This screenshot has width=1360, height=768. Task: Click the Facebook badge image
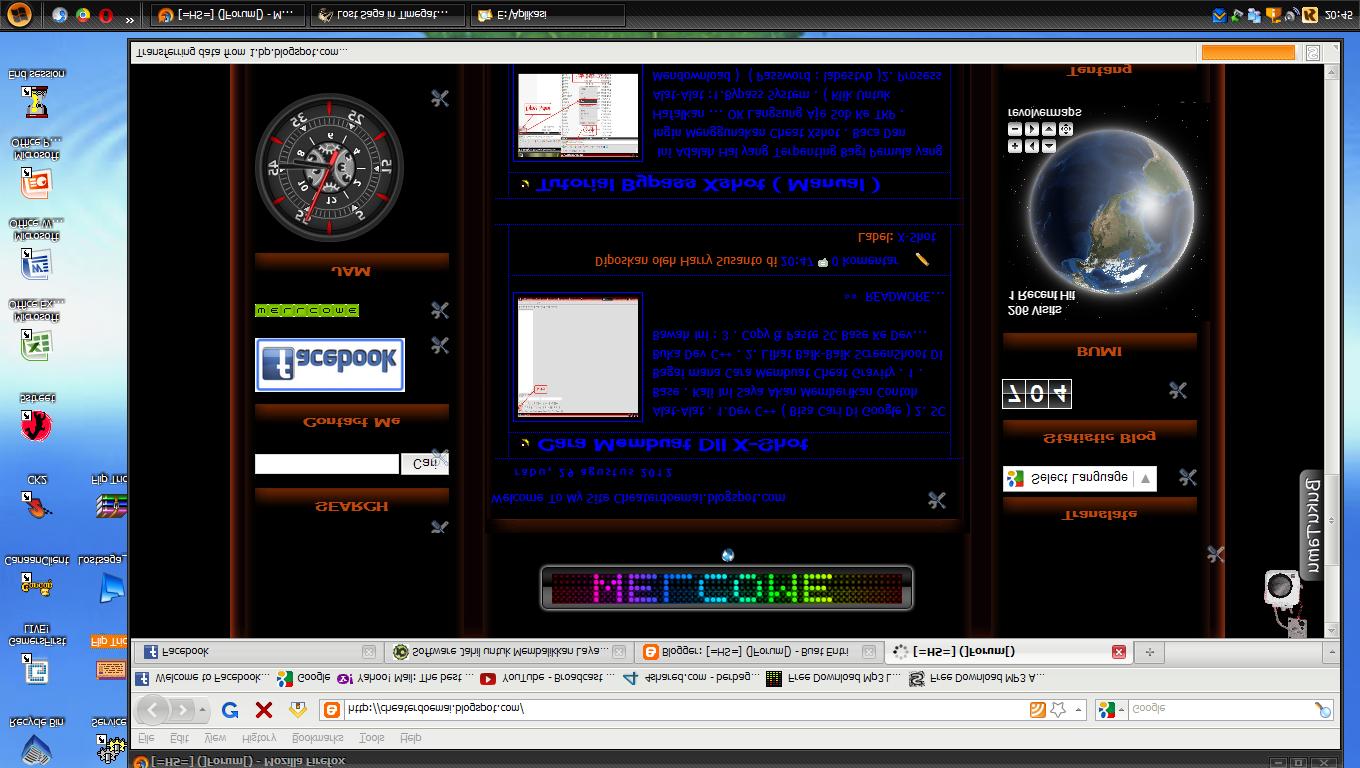[x=330, y=364]
